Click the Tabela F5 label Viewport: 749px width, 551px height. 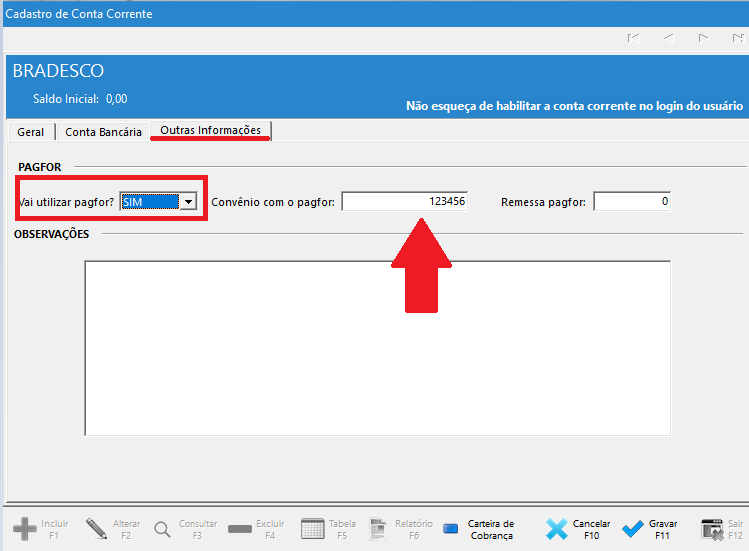tap(342, 529)
